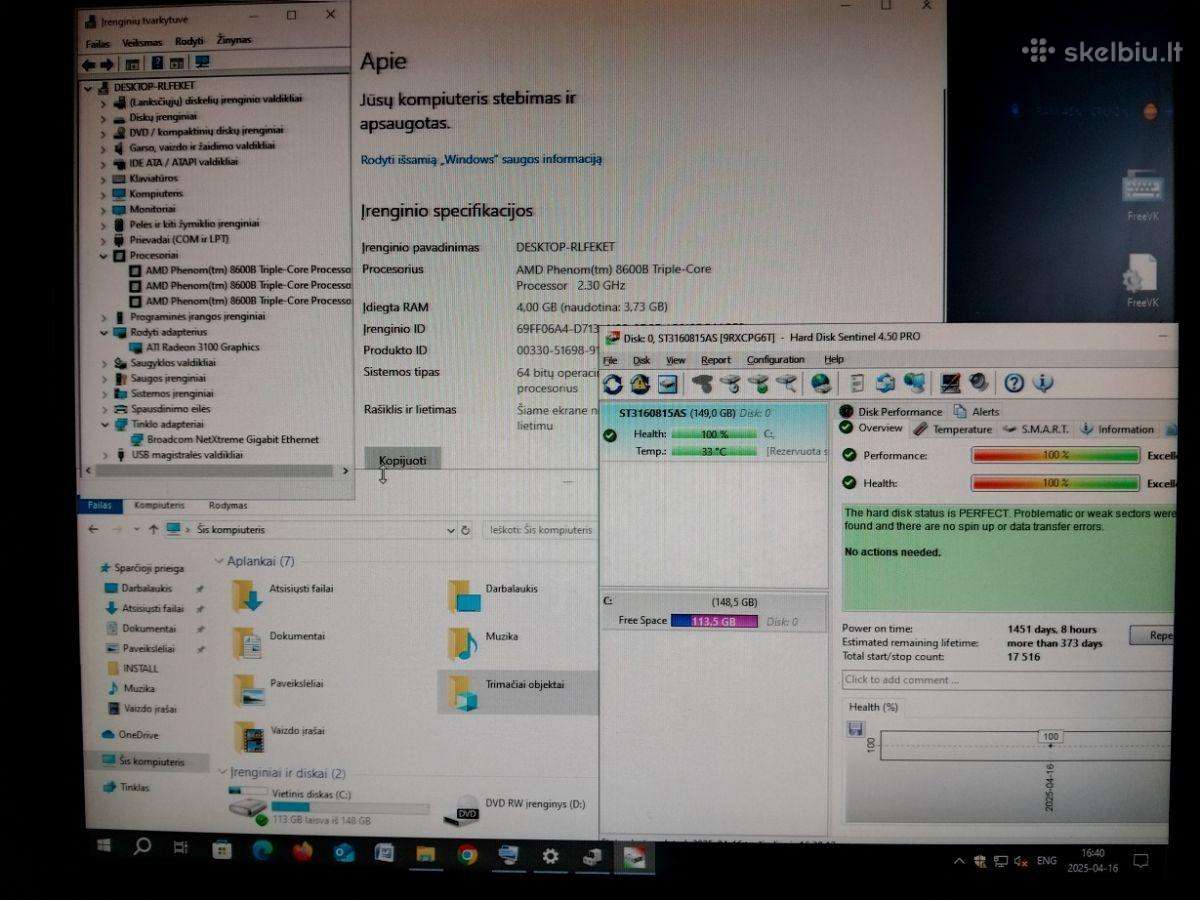Click the Refresh icon in Hard Disk Sentinel toolbar
The height and width of the screenshot is (900, 1200).
pyautogui.click(x=613, y=383)
